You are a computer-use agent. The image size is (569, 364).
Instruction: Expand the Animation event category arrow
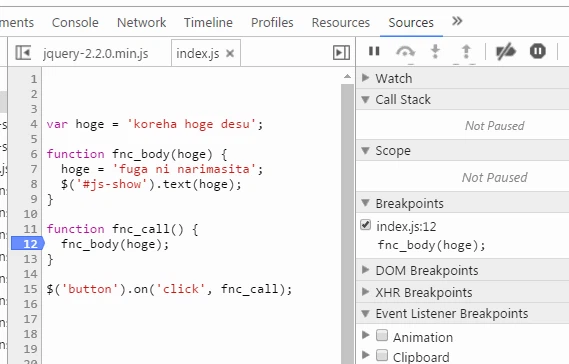tap(365, 335)
